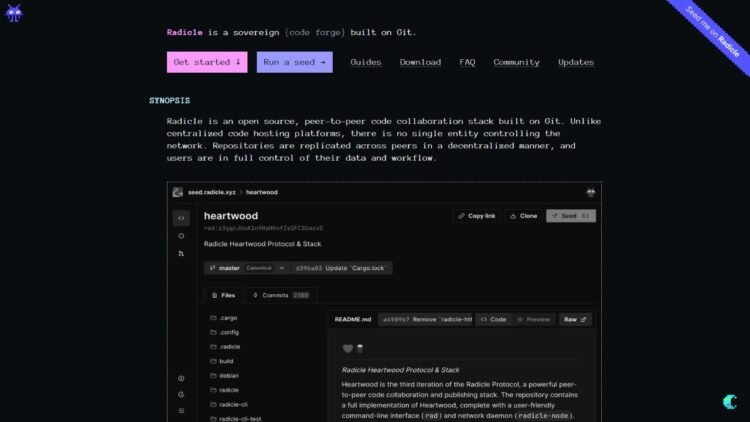Screen dimensions: 750x422
Task: Expand the .radicle folder
Action: (225, 347)
